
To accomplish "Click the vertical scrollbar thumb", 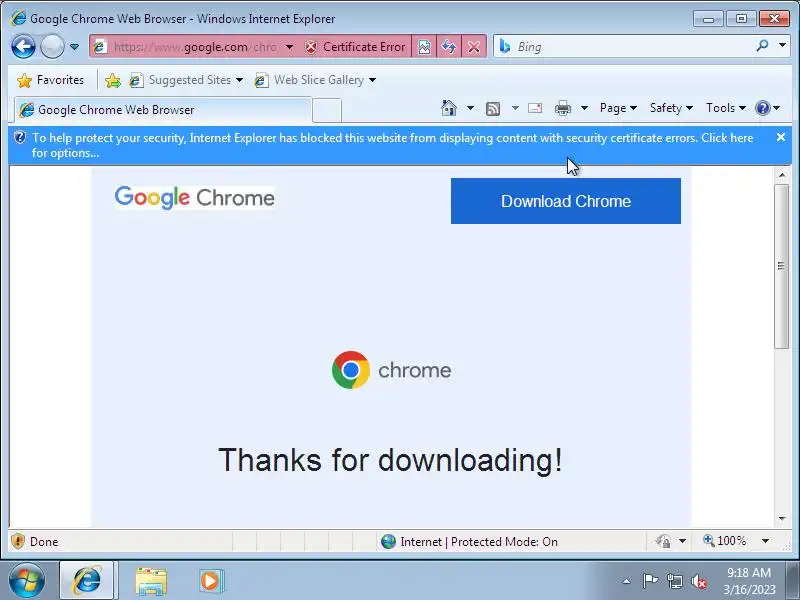I will pos(782,266).
